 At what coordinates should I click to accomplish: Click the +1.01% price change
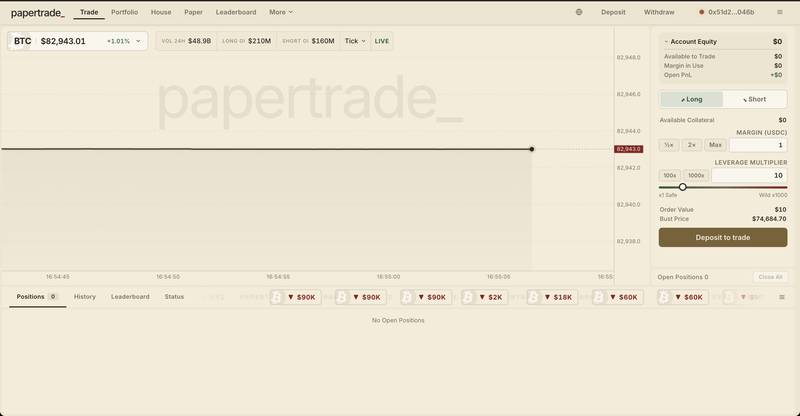point(118,41)
